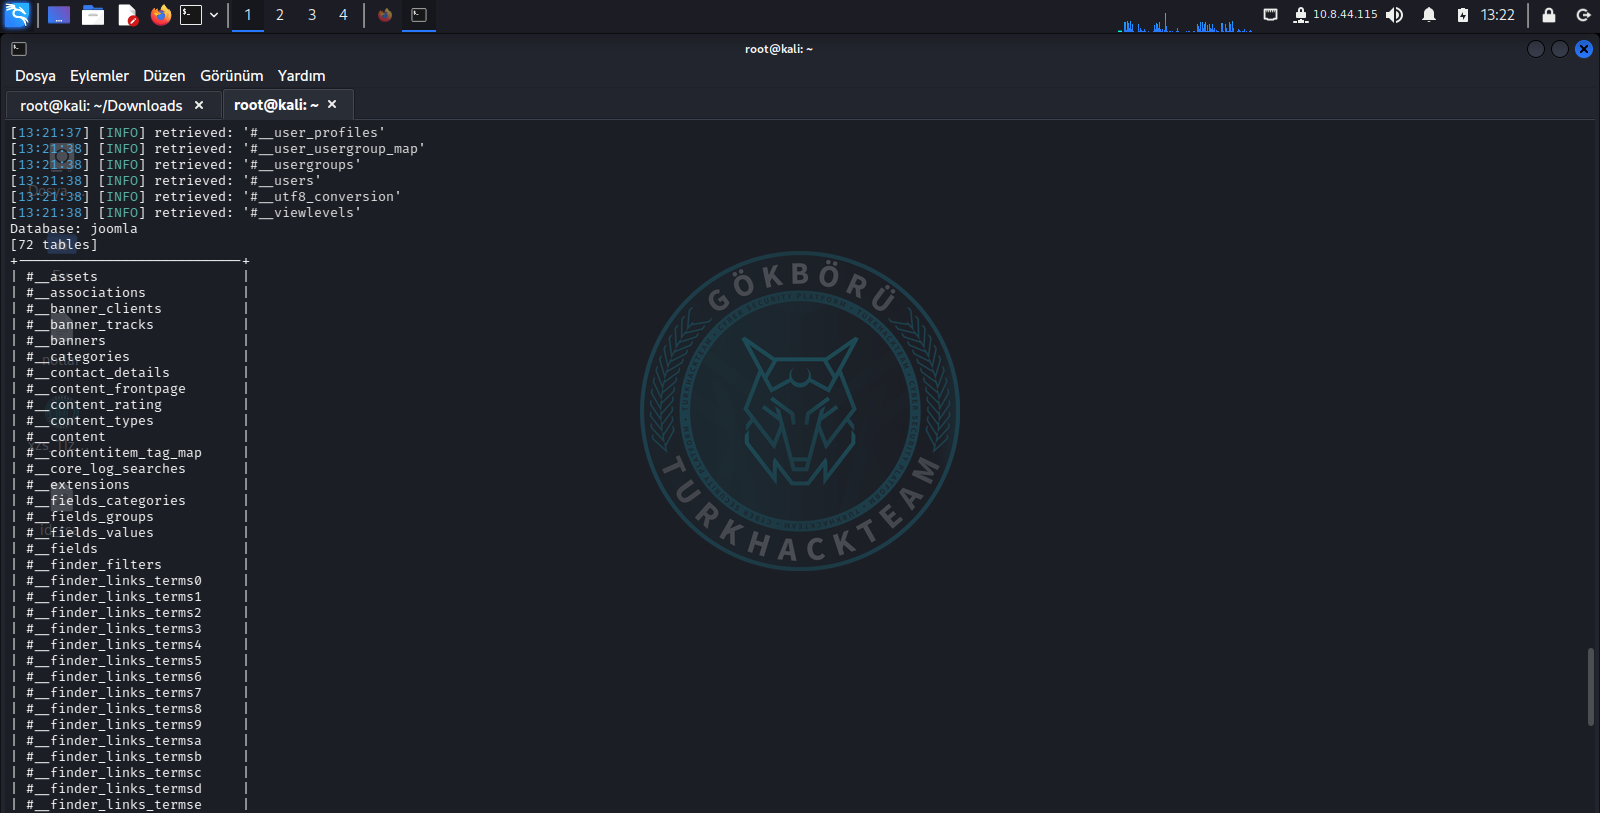This screenshot has width=1600, height=813.
Task: Open the volume control
Action: point(1395,15)
